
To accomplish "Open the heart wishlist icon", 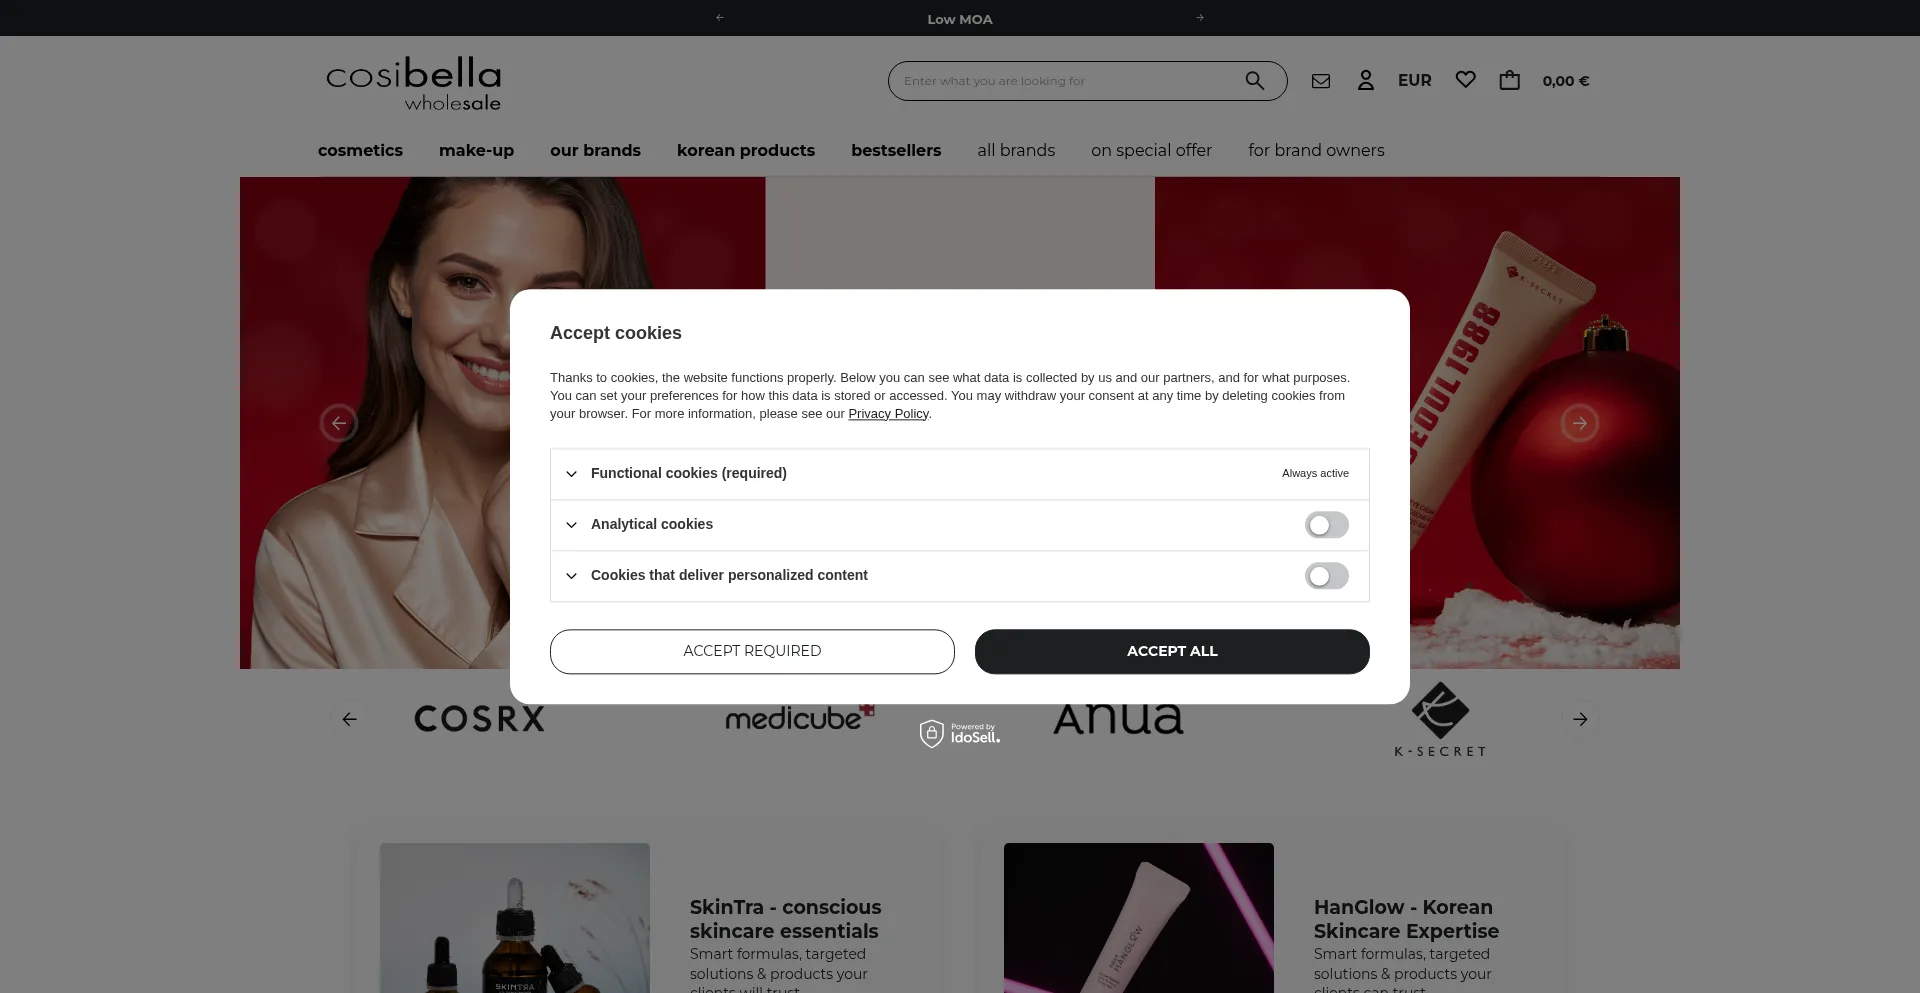I will click(x=1466, y=80).
